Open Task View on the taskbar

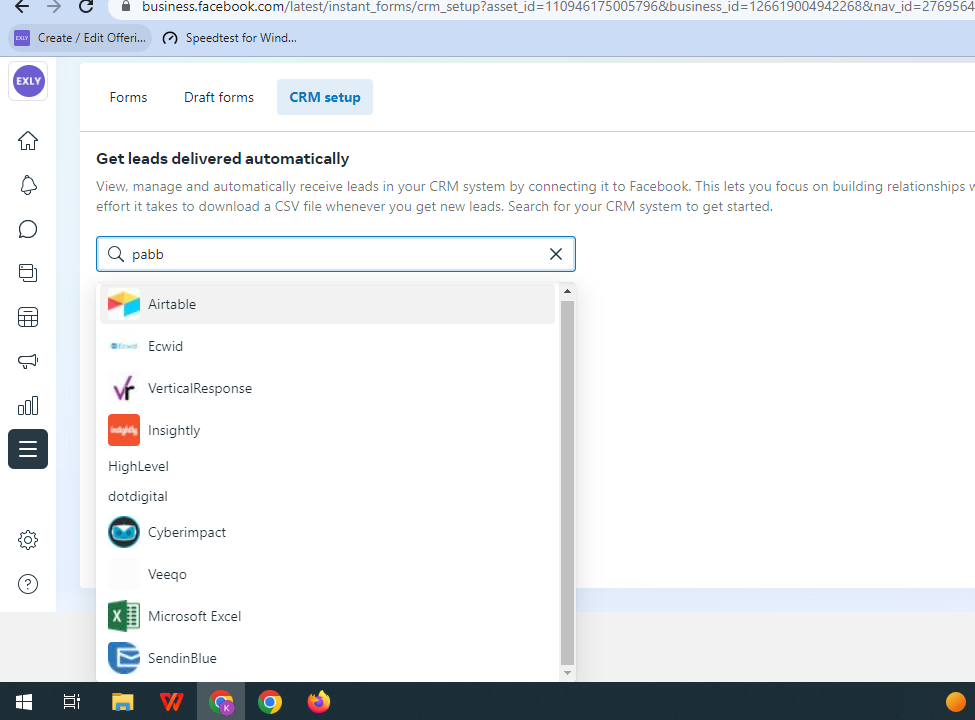pyautogui.click(x=72, y=702)
